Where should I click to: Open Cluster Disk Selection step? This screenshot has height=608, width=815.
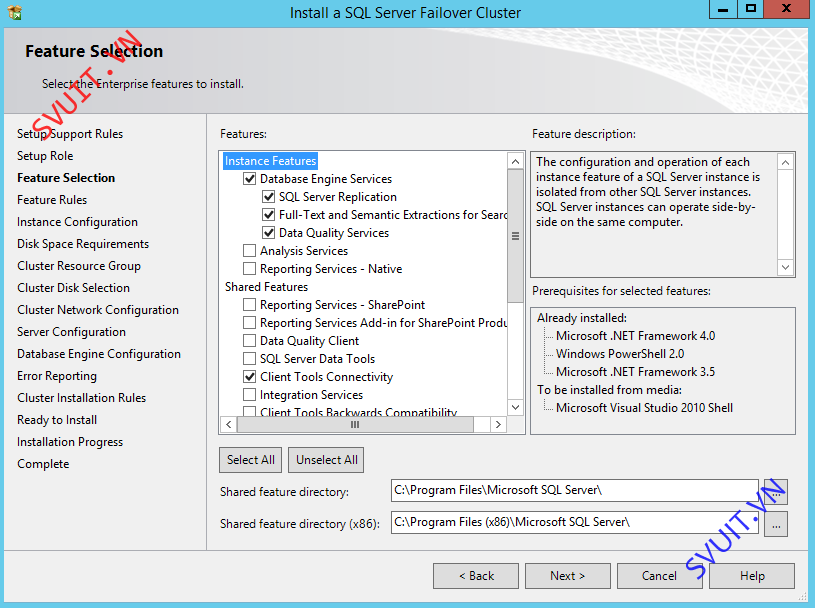pos(73,288)
